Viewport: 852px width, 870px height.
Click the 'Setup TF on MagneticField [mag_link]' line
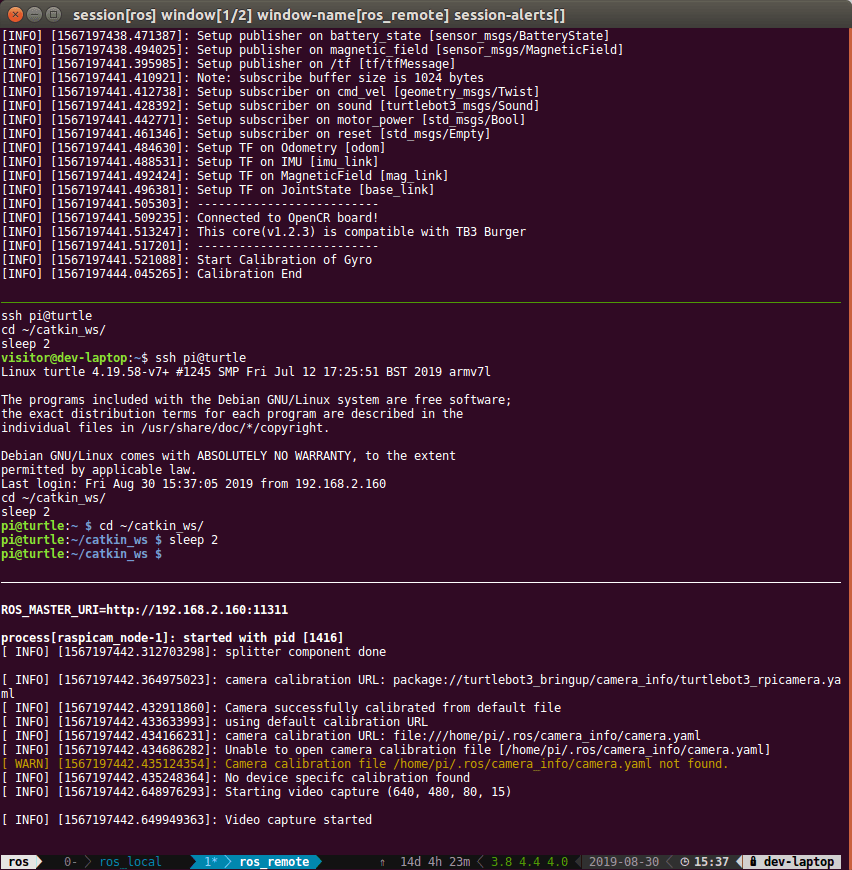coord(225,176)
